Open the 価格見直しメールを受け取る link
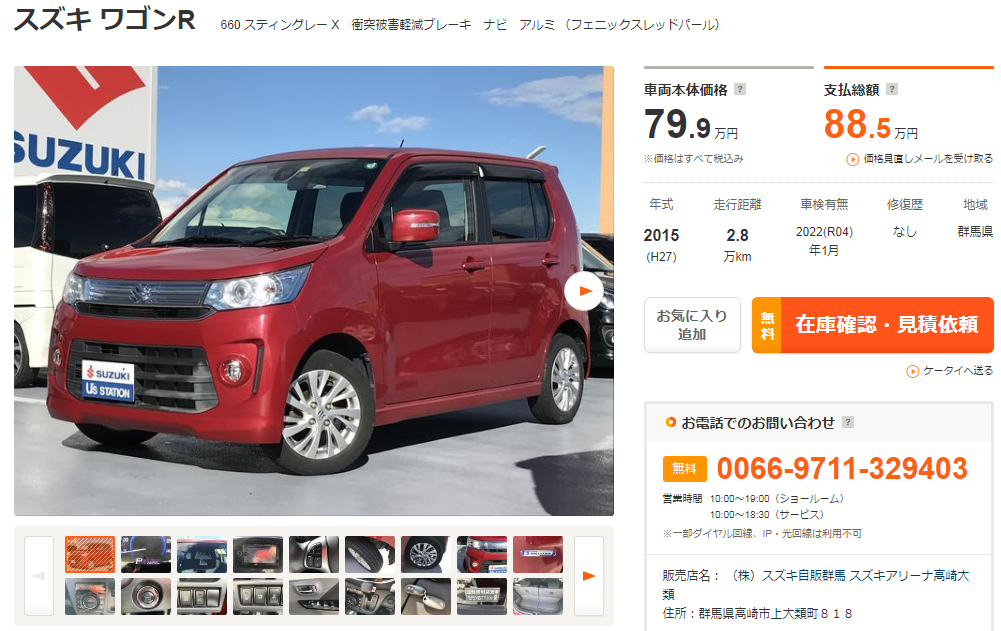This screenshot has height=631, width=1001. (928, 158)
